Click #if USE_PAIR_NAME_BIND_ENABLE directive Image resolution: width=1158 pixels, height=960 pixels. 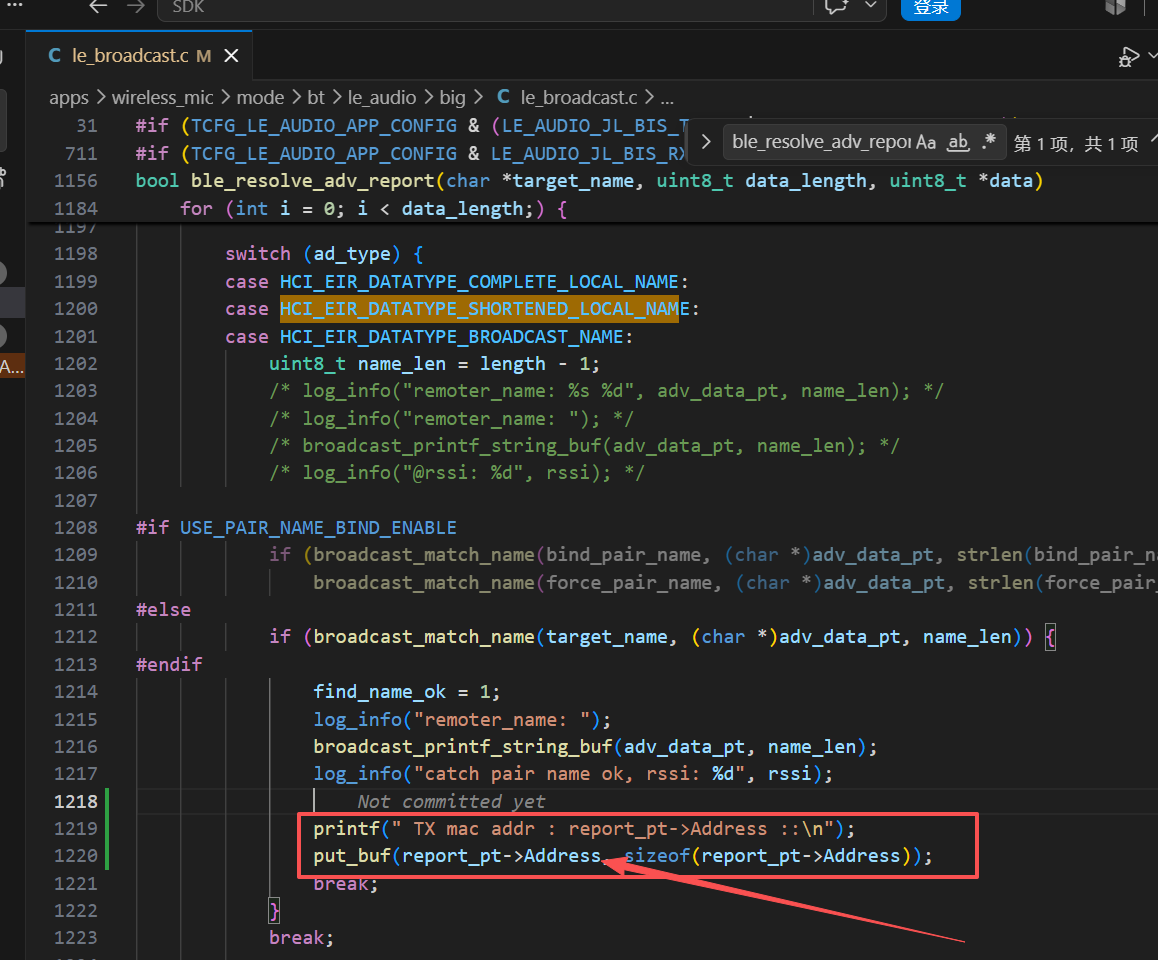coord(296,528)
